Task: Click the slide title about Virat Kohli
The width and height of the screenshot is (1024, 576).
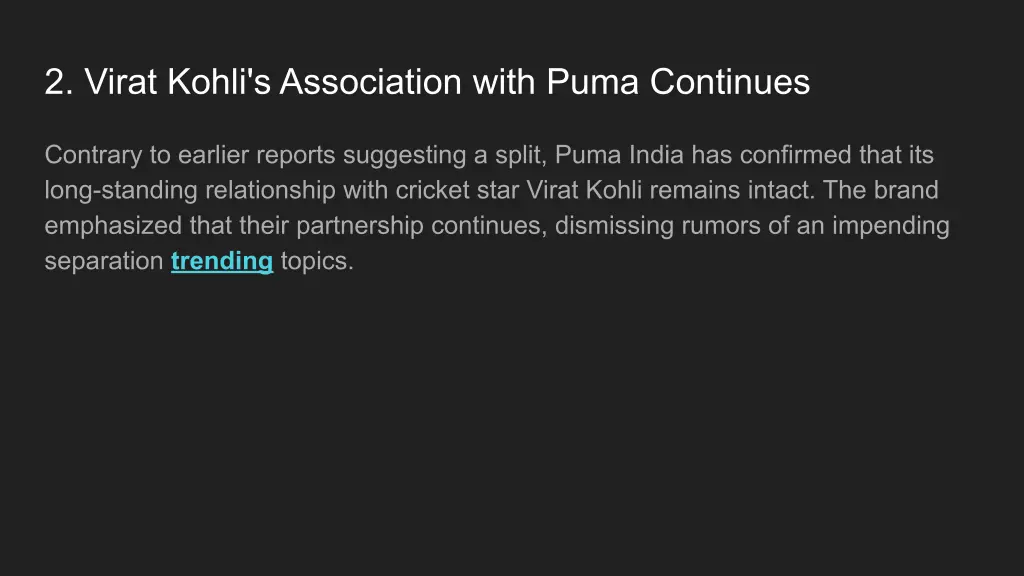Action: point(427,82)
